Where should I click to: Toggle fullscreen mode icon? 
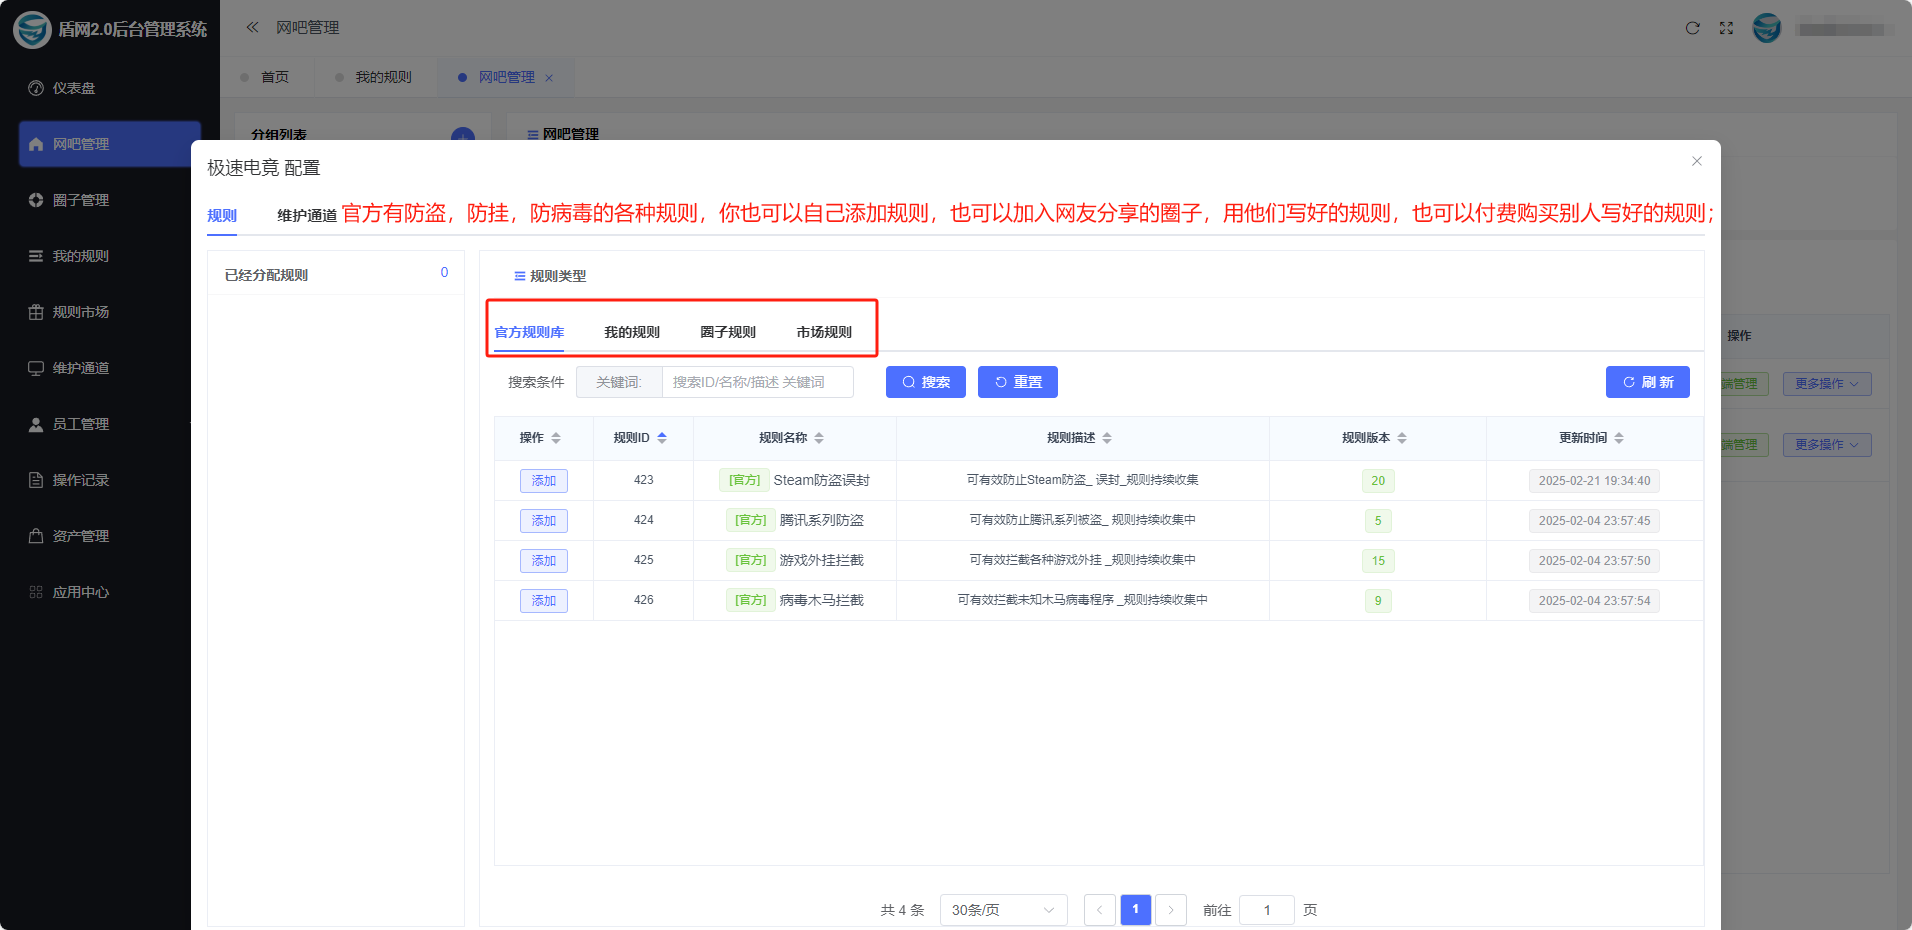(1726, 28)
